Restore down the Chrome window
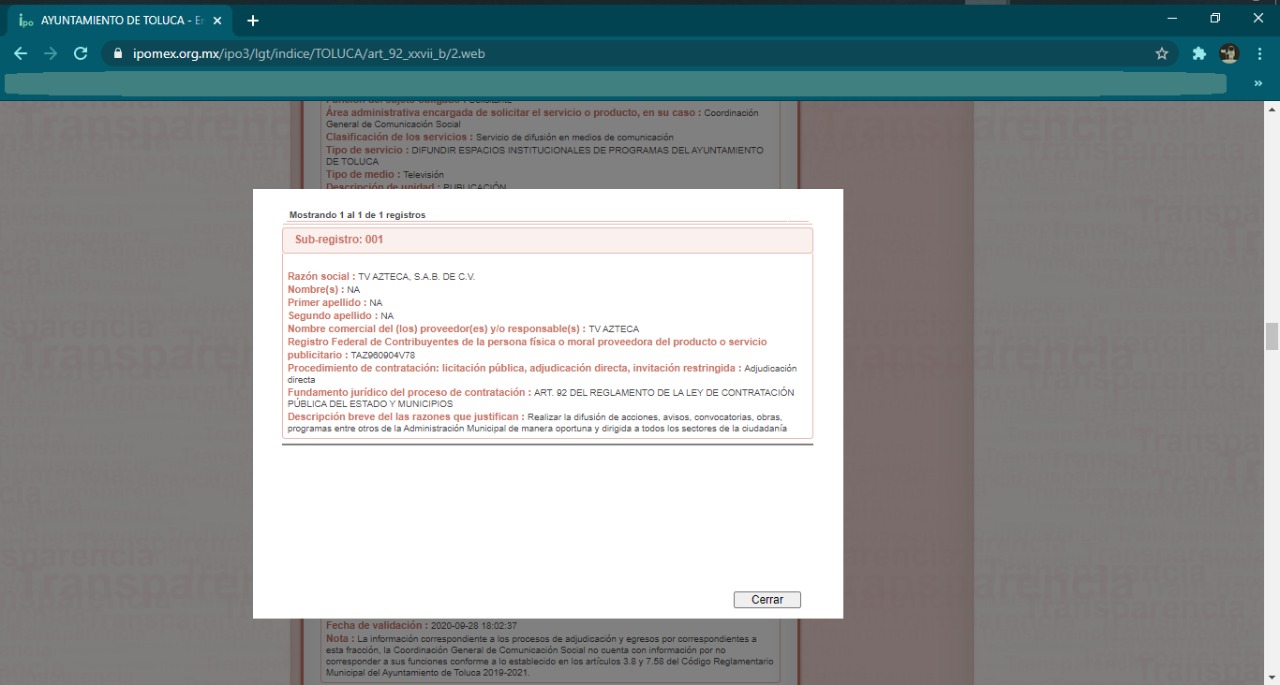Screen dimensions: 1280x685 point(1215,18)
